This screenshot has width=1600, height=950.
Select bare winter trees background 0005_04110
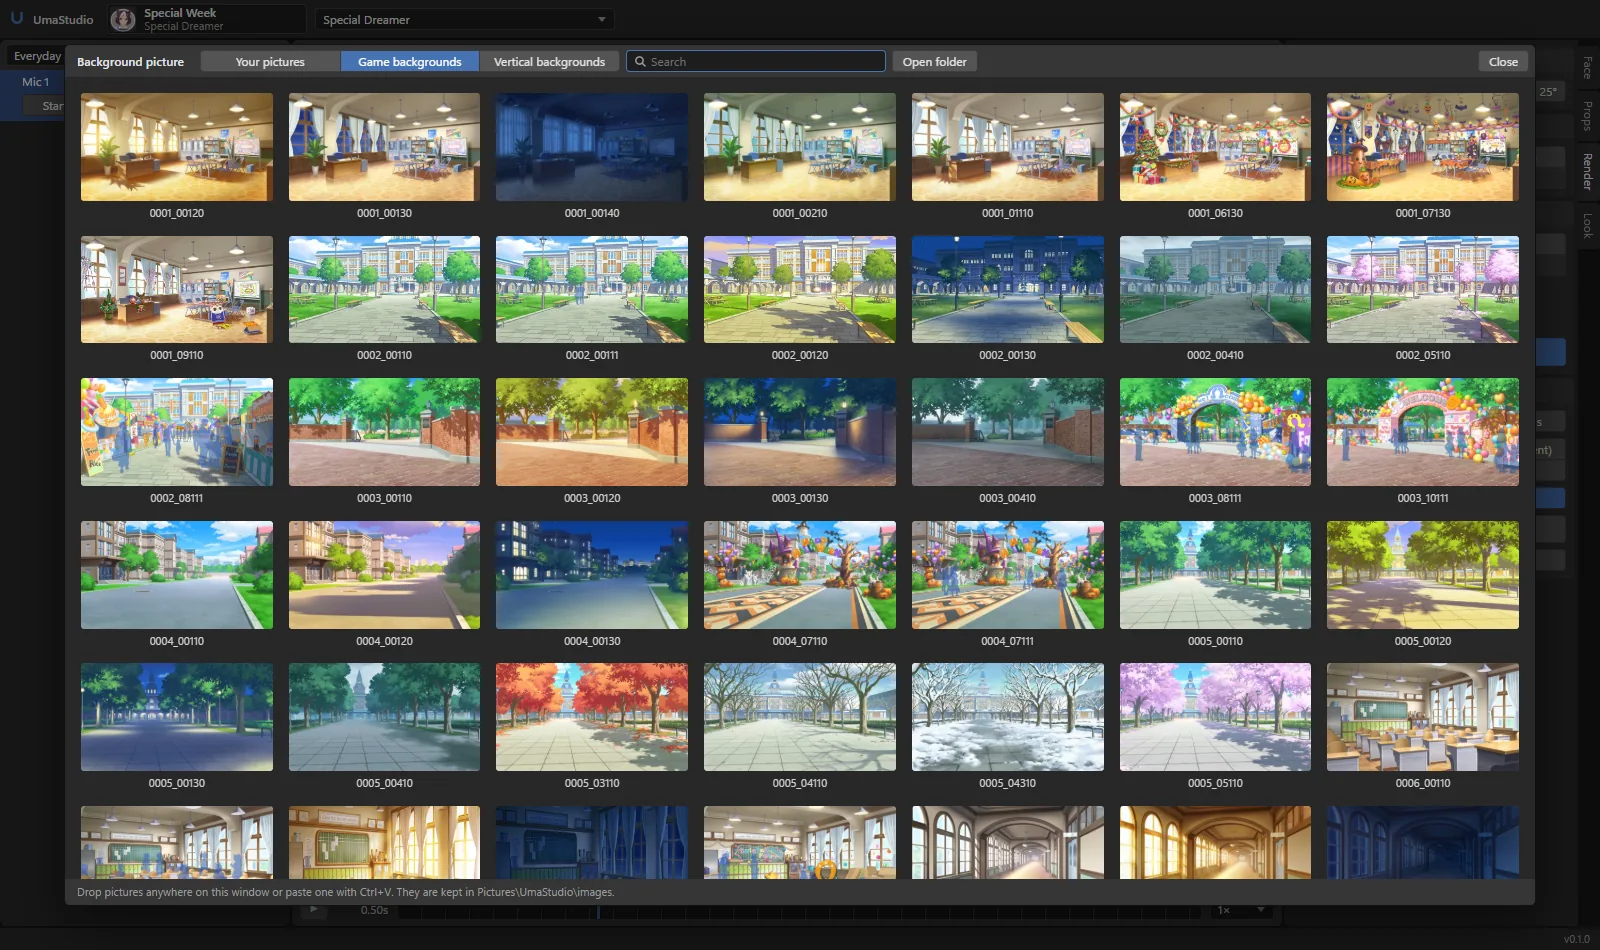click(x=800, y=717)
